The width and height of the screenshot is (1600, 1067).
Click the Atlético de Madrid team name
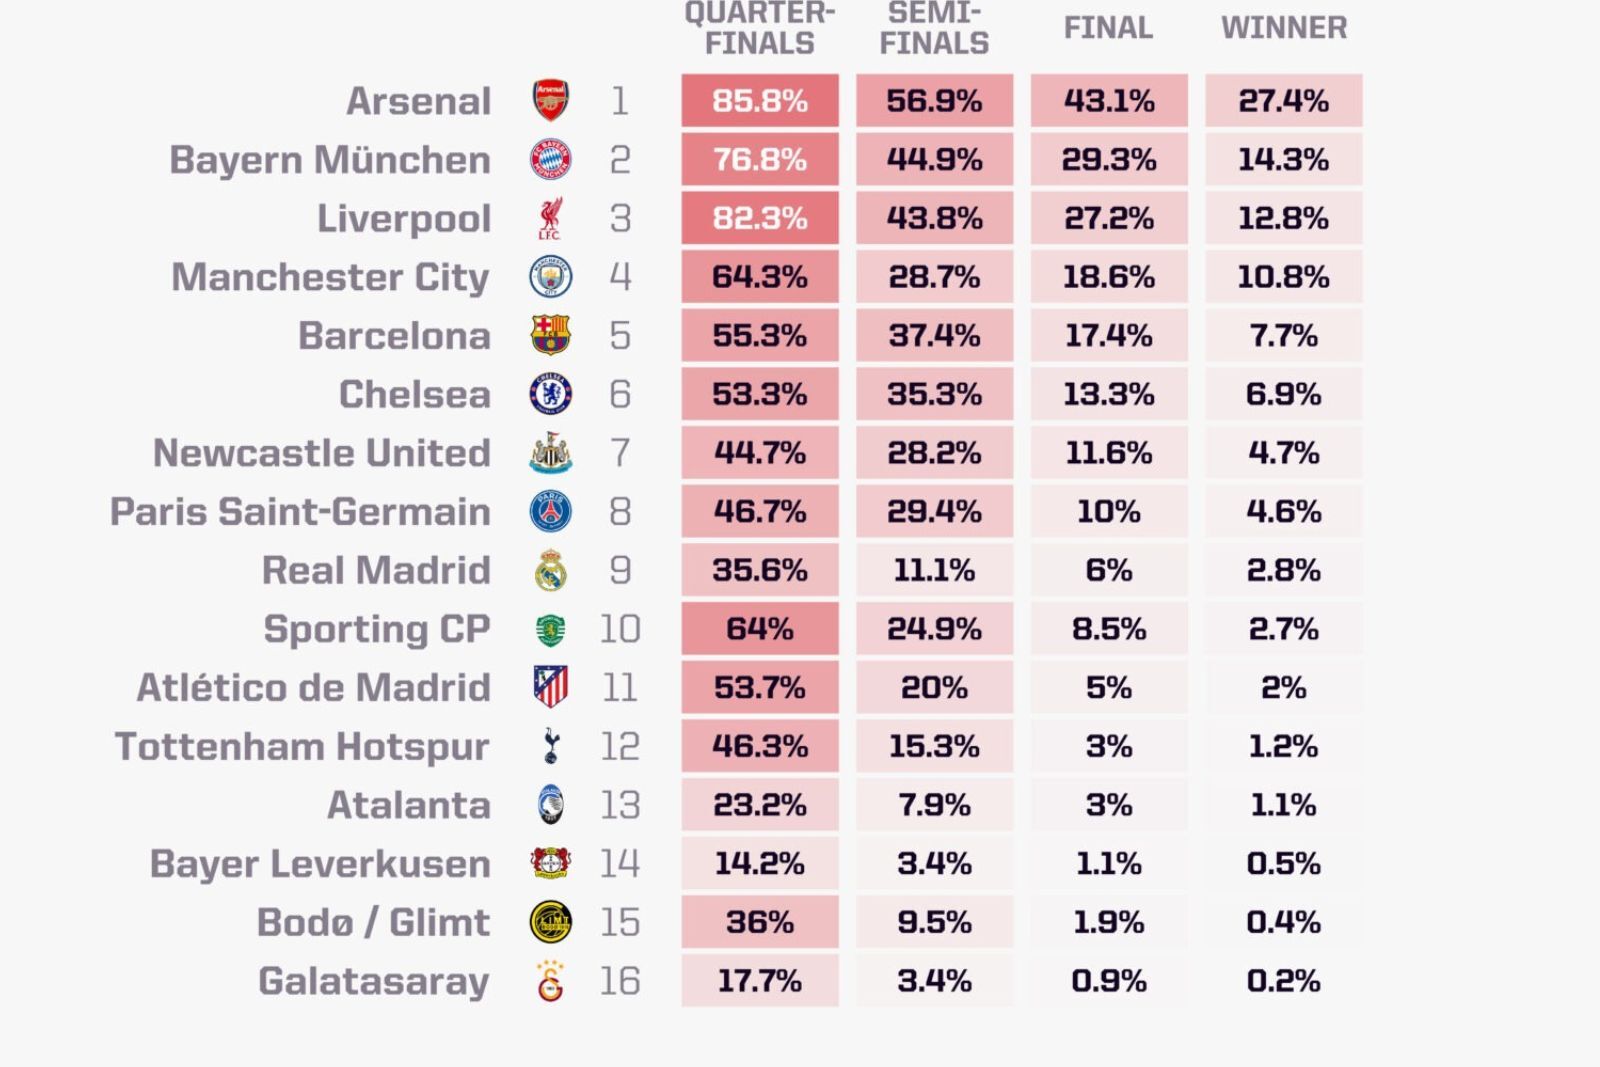coord(314,688)
